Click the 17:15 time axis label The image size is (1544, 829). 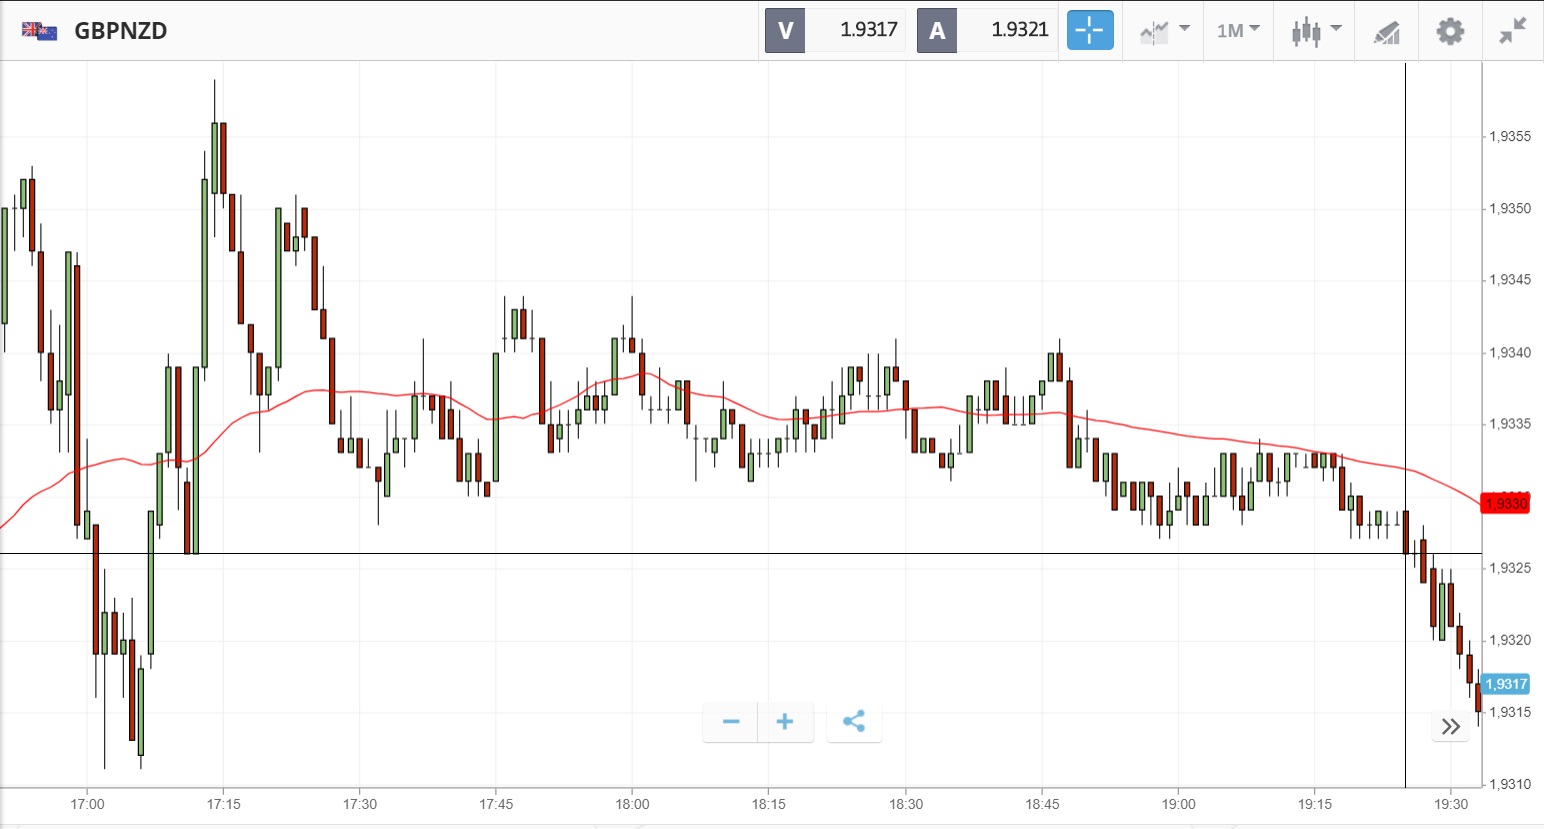pyautogui.click(x=223, y=804)
